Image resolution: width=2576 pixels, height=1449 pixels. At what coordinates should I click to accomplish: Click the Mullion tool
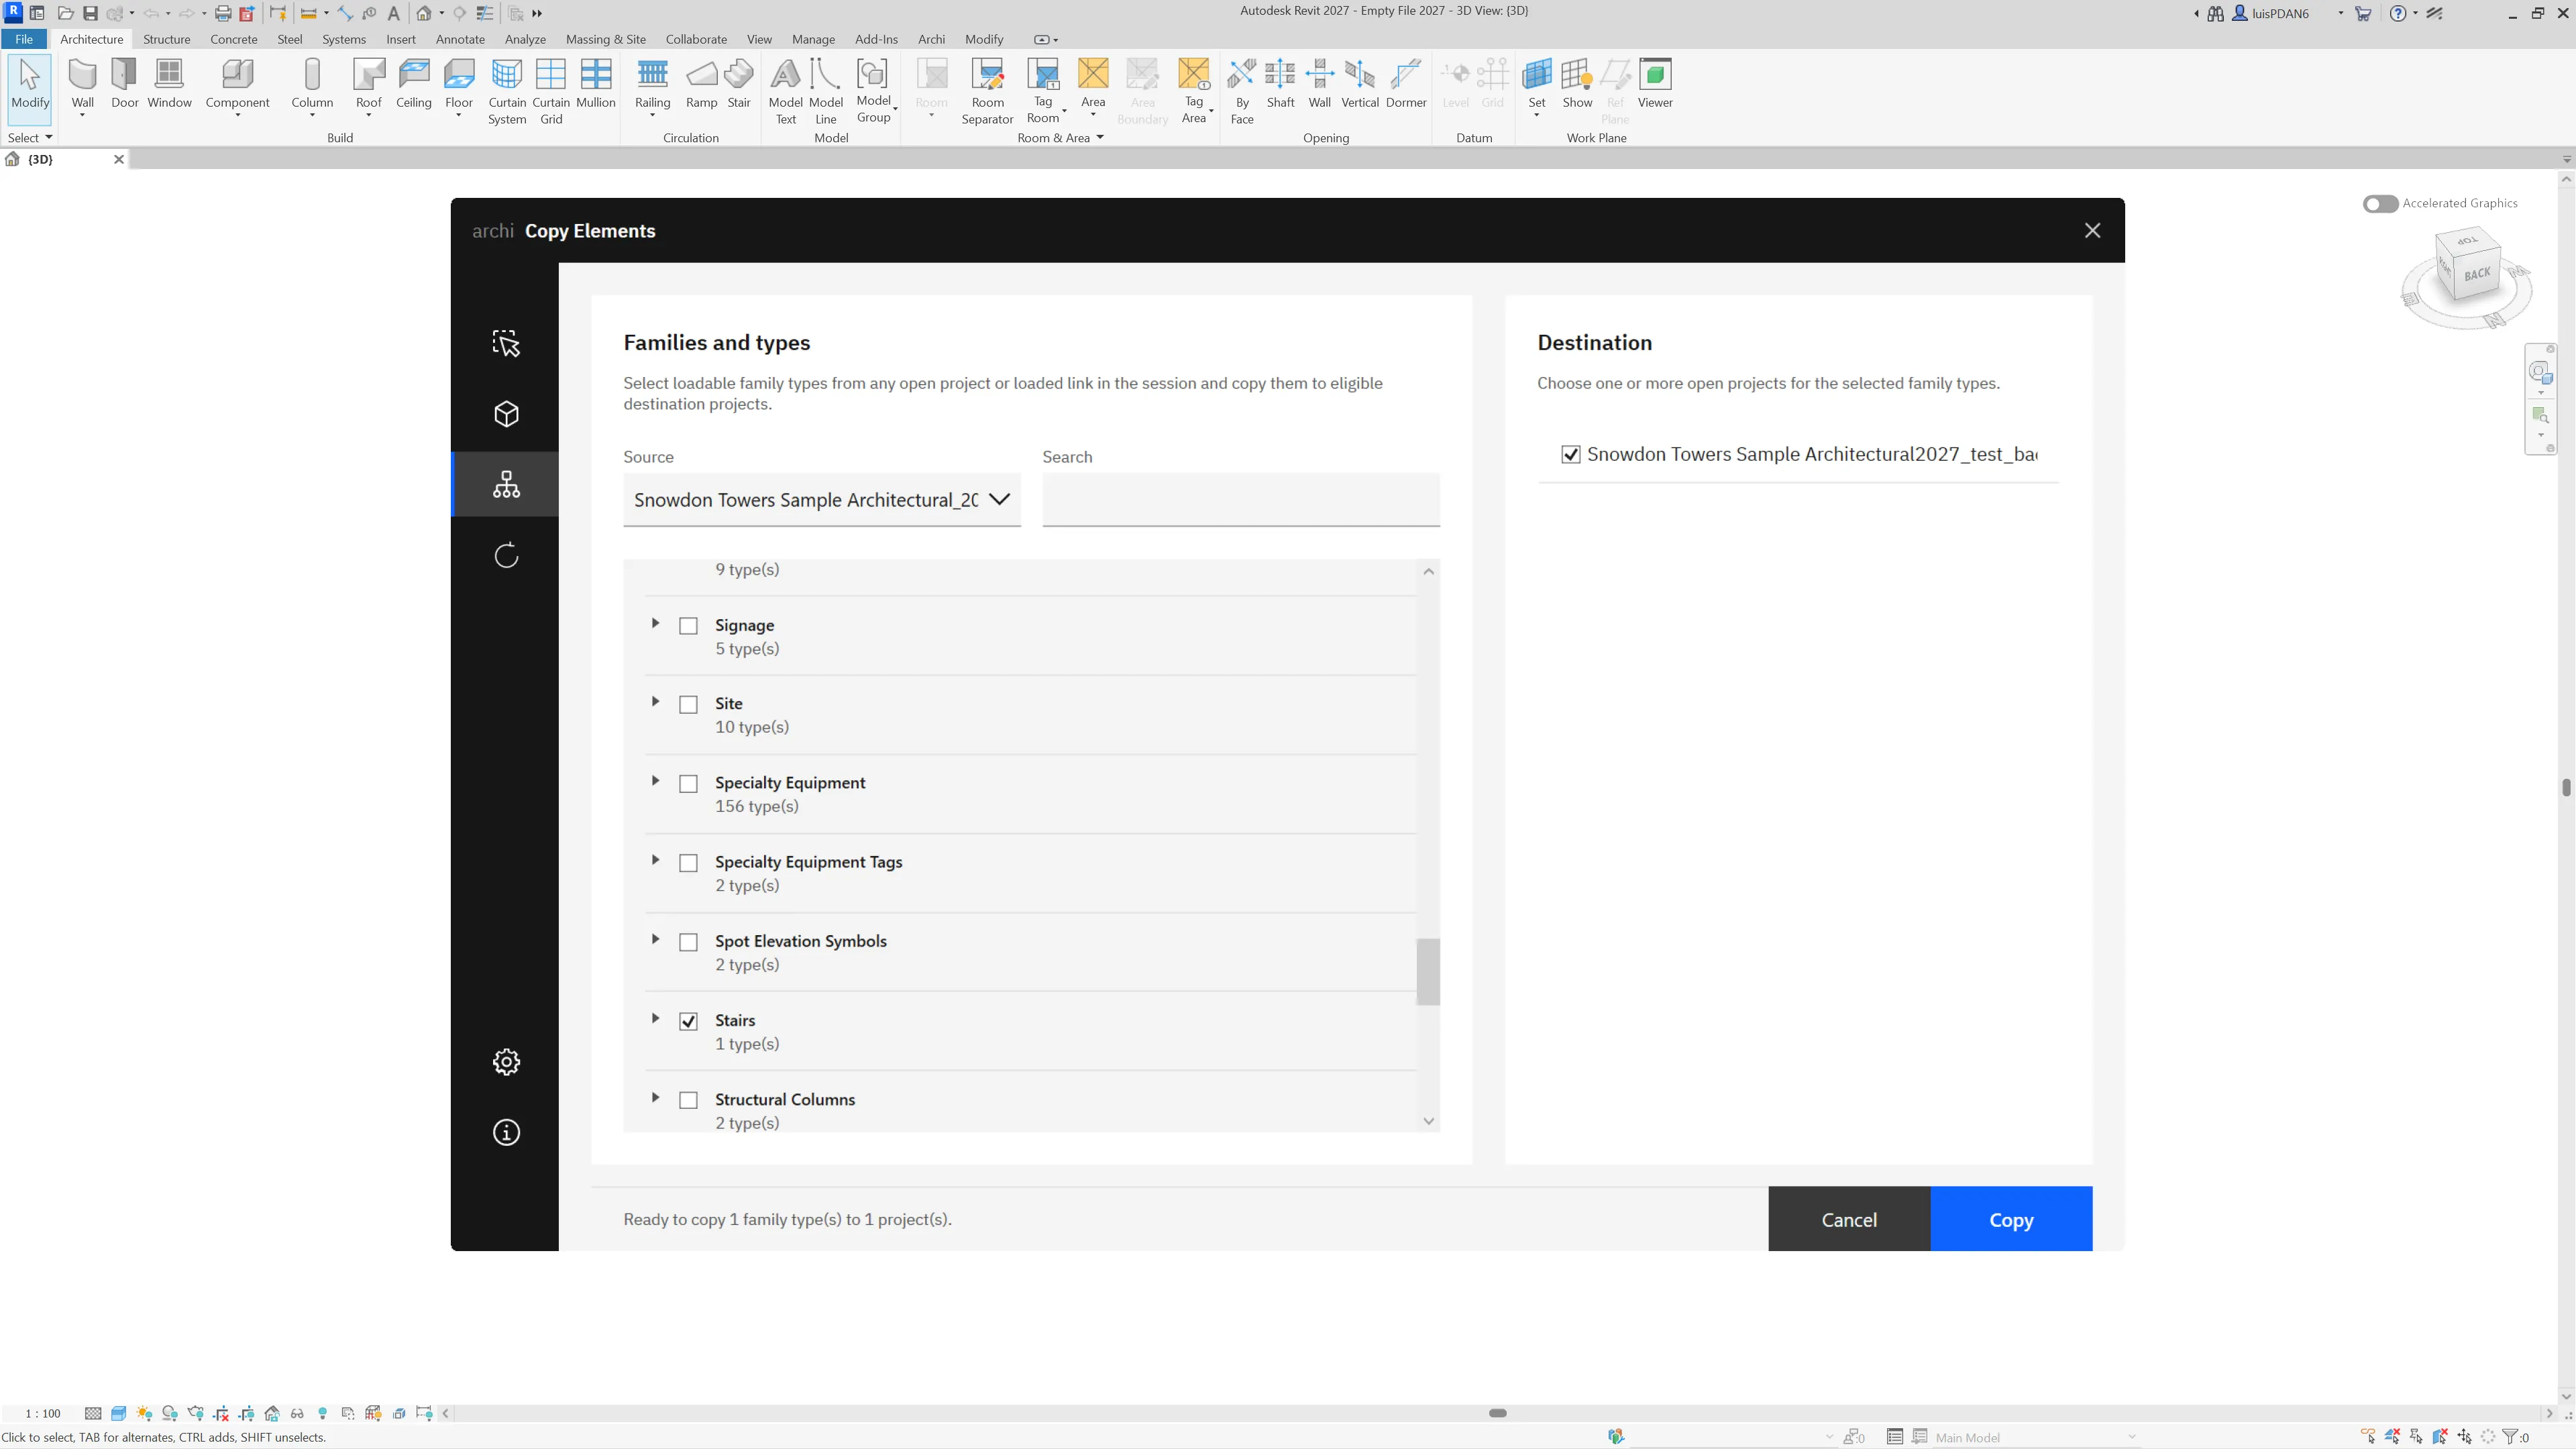[x=596, y=84]
